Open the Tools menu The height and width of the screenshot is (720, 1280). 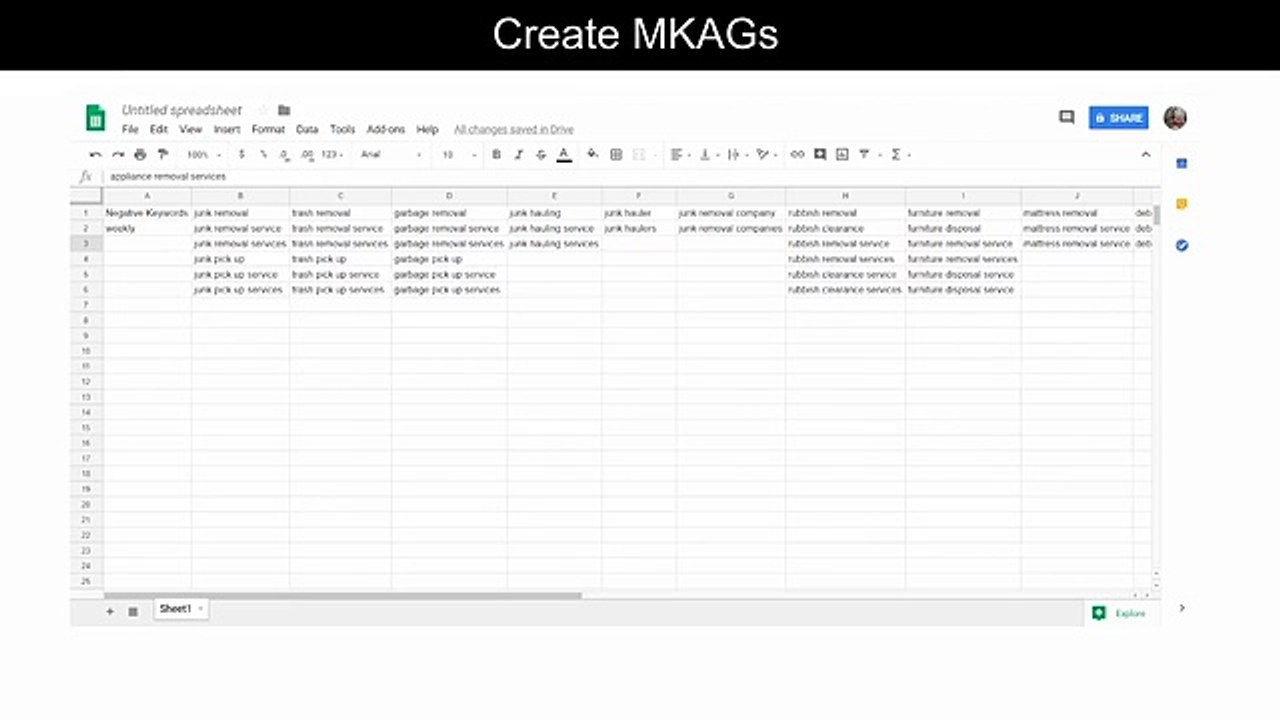click(x=342, y=130)
